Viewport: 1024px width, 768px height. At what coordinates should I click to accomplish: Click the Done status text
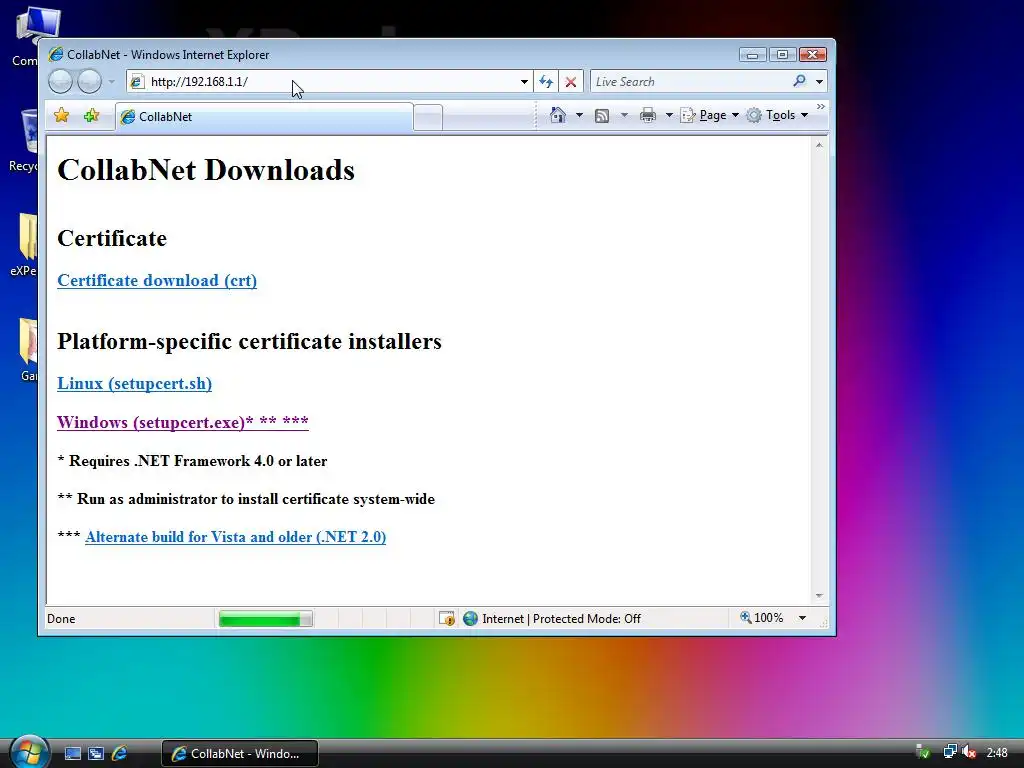point(61,619)
